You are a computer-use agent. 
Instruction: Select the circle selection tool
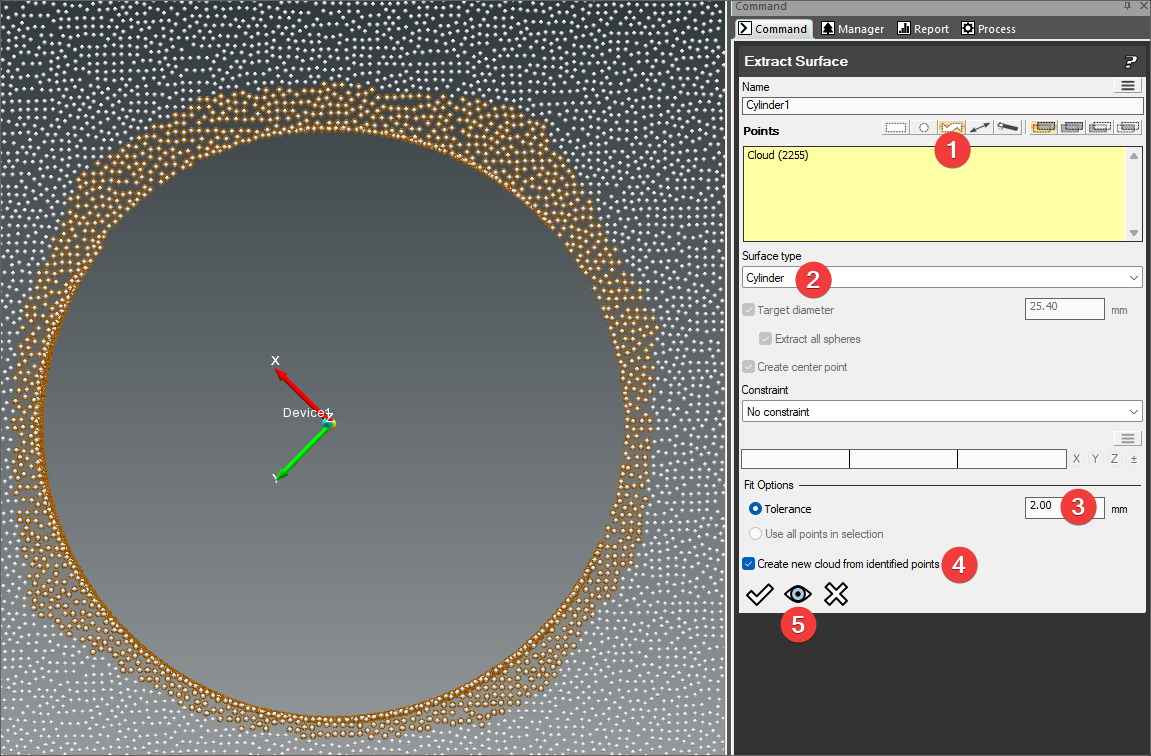pyautogui.click(x=924, y=128)
